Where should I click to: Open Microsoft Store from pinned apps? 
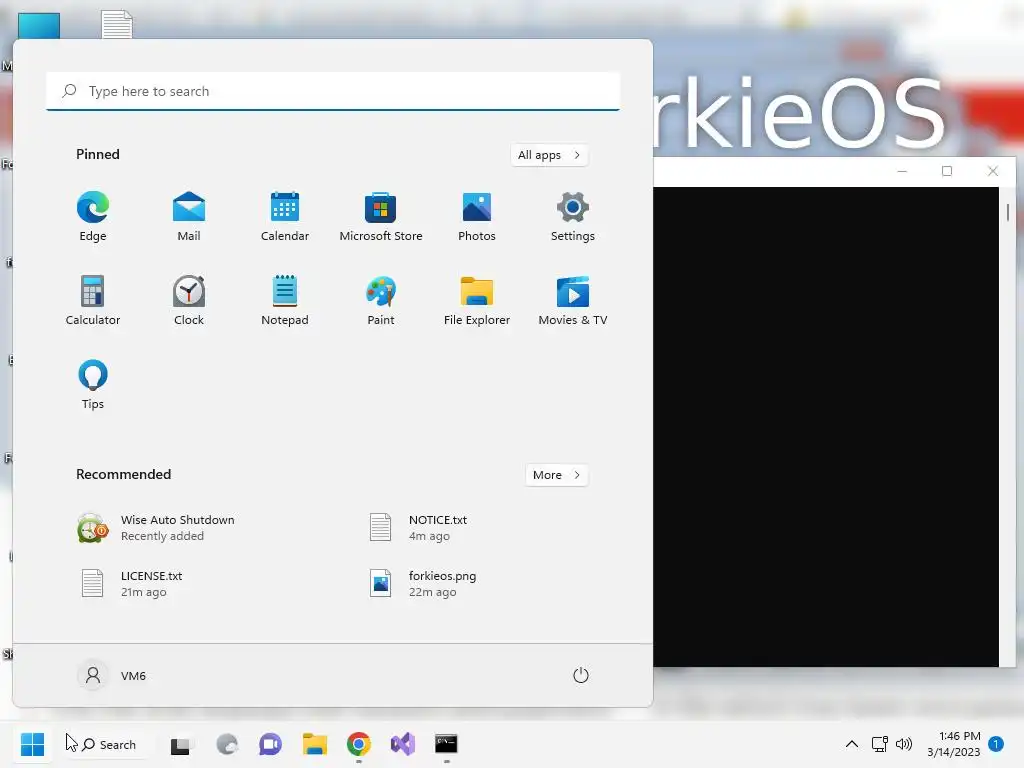pyautogui.click(x=381, y=217)
